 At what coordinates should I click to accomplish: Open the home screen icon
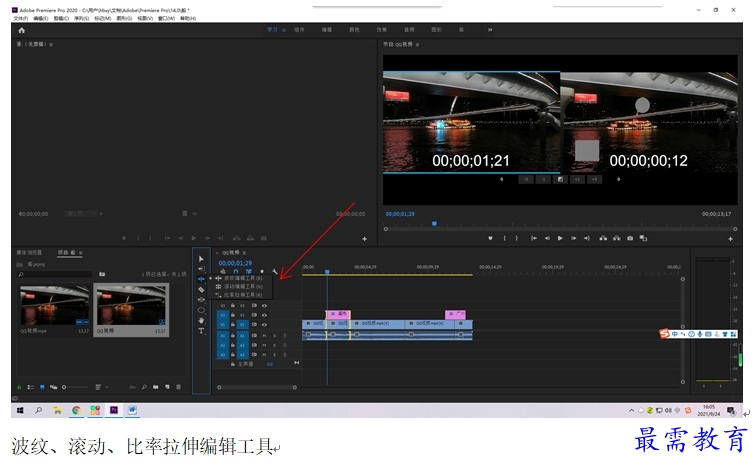pyautogui.click(x=21, y=30)
